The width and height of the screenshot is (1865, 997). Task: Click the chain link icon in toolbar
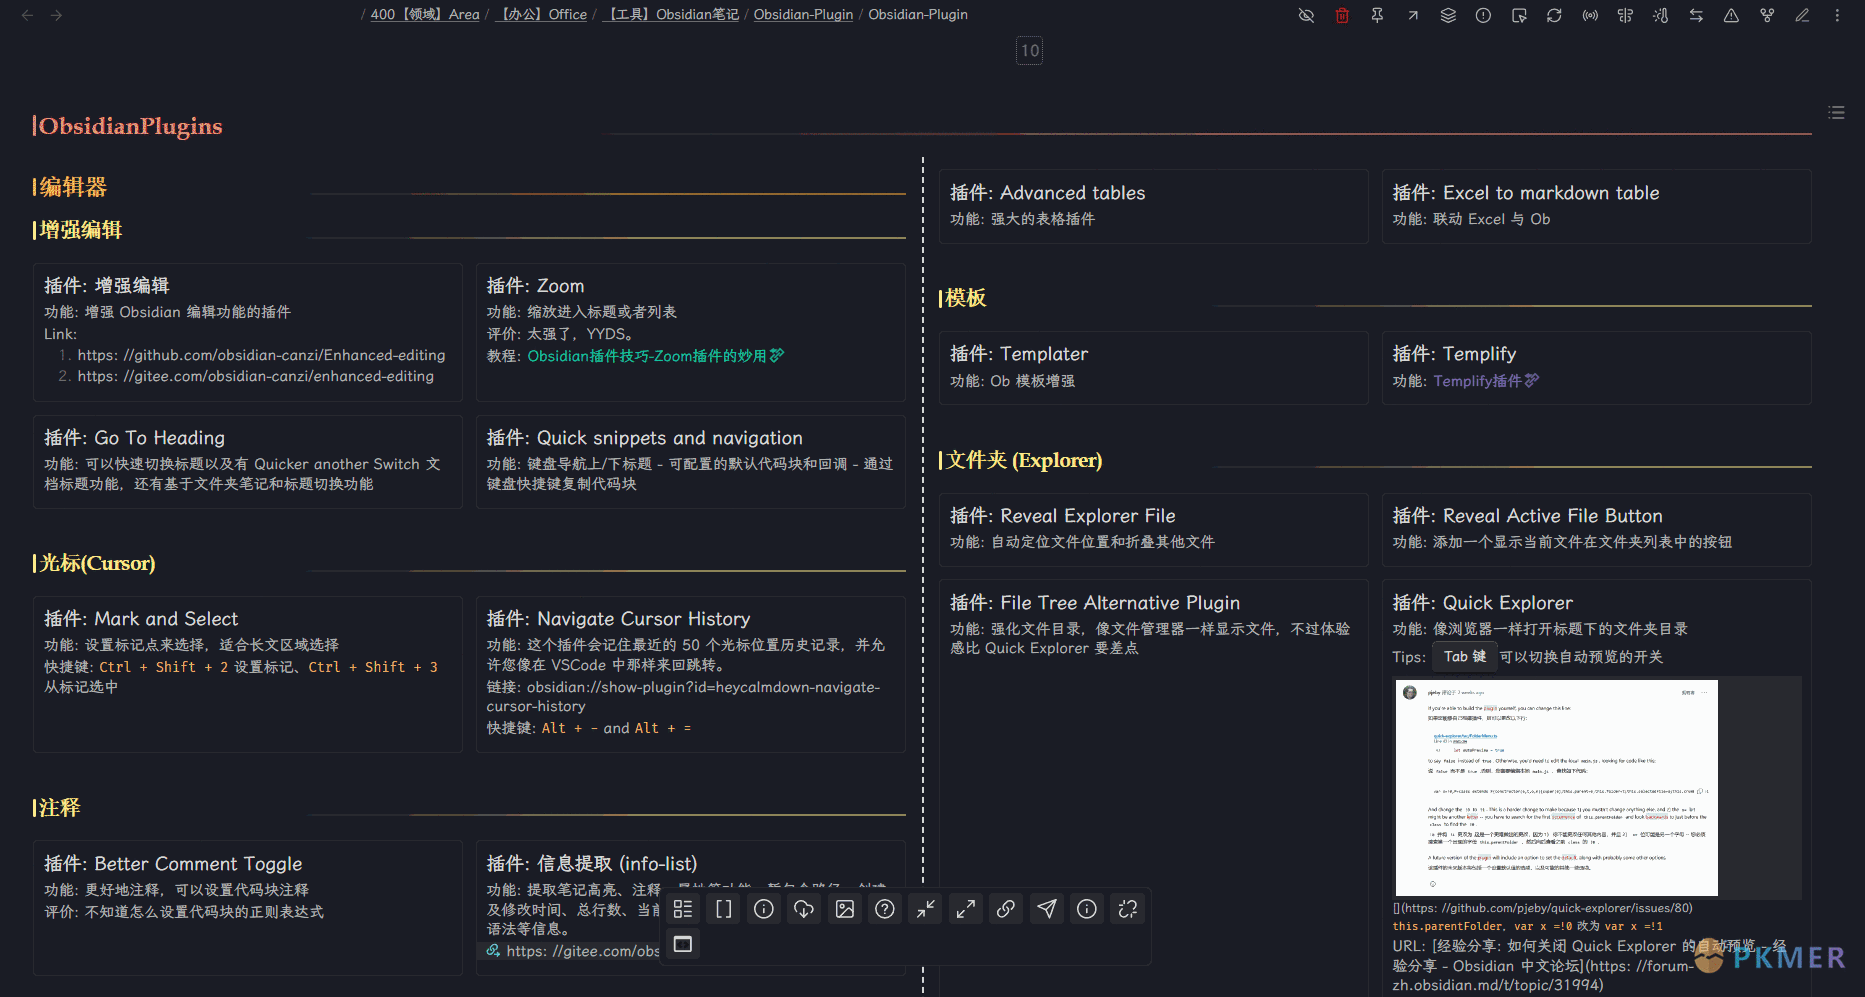[1006, 909]
